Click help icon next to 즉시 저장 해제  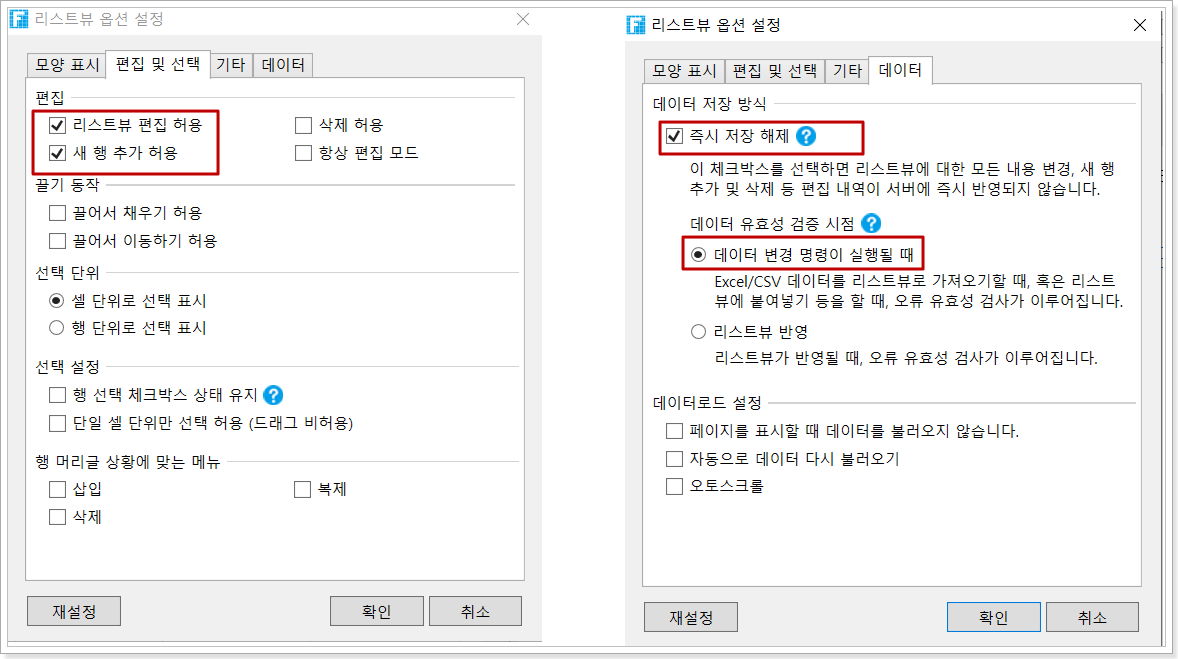click(x=805, y=136)
